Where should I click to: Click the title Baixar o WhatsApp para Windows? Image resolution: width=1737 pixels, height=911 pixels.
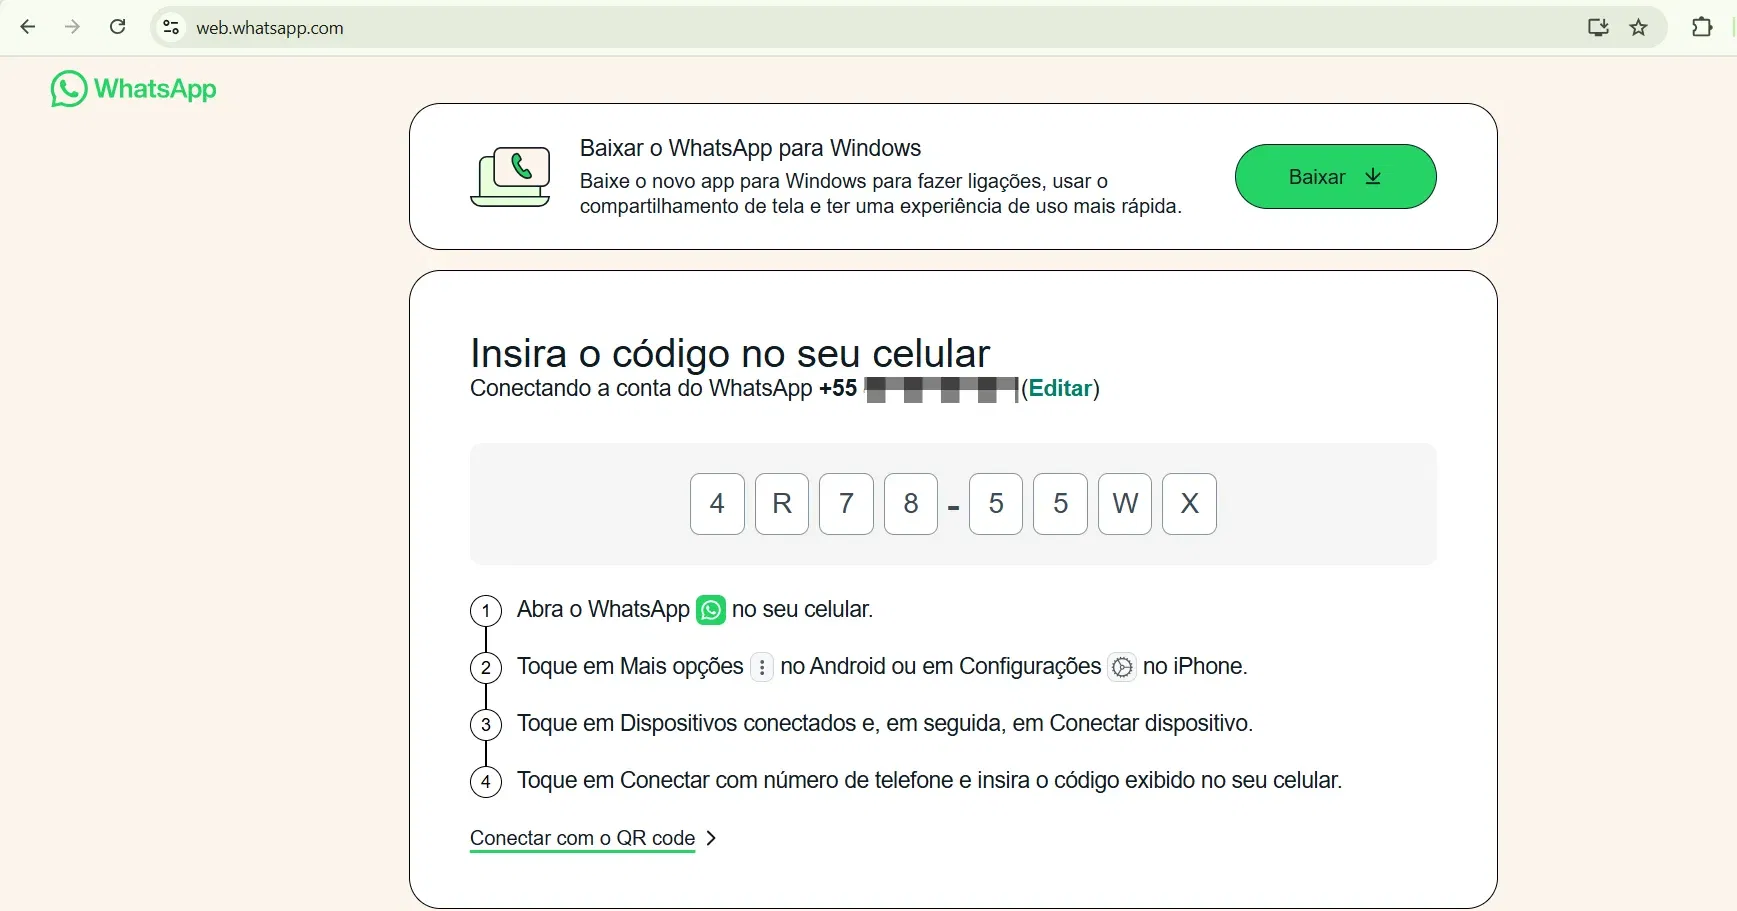click(x=750, y=148)
